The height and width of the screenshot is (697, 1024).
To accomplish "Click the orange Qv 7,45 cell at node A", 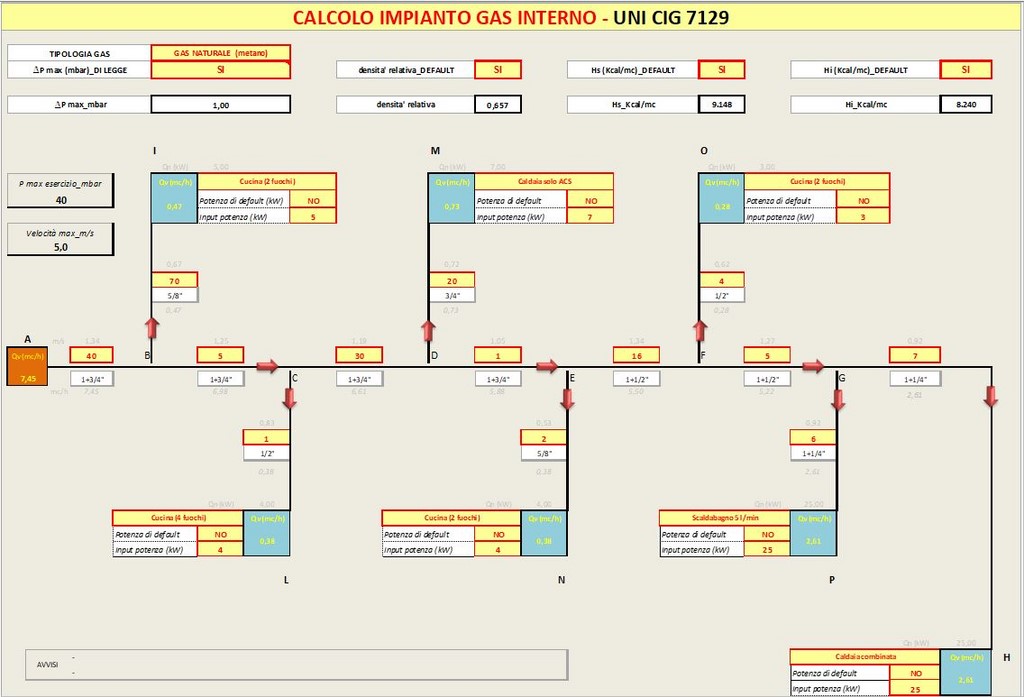I will tap(27, 368).
